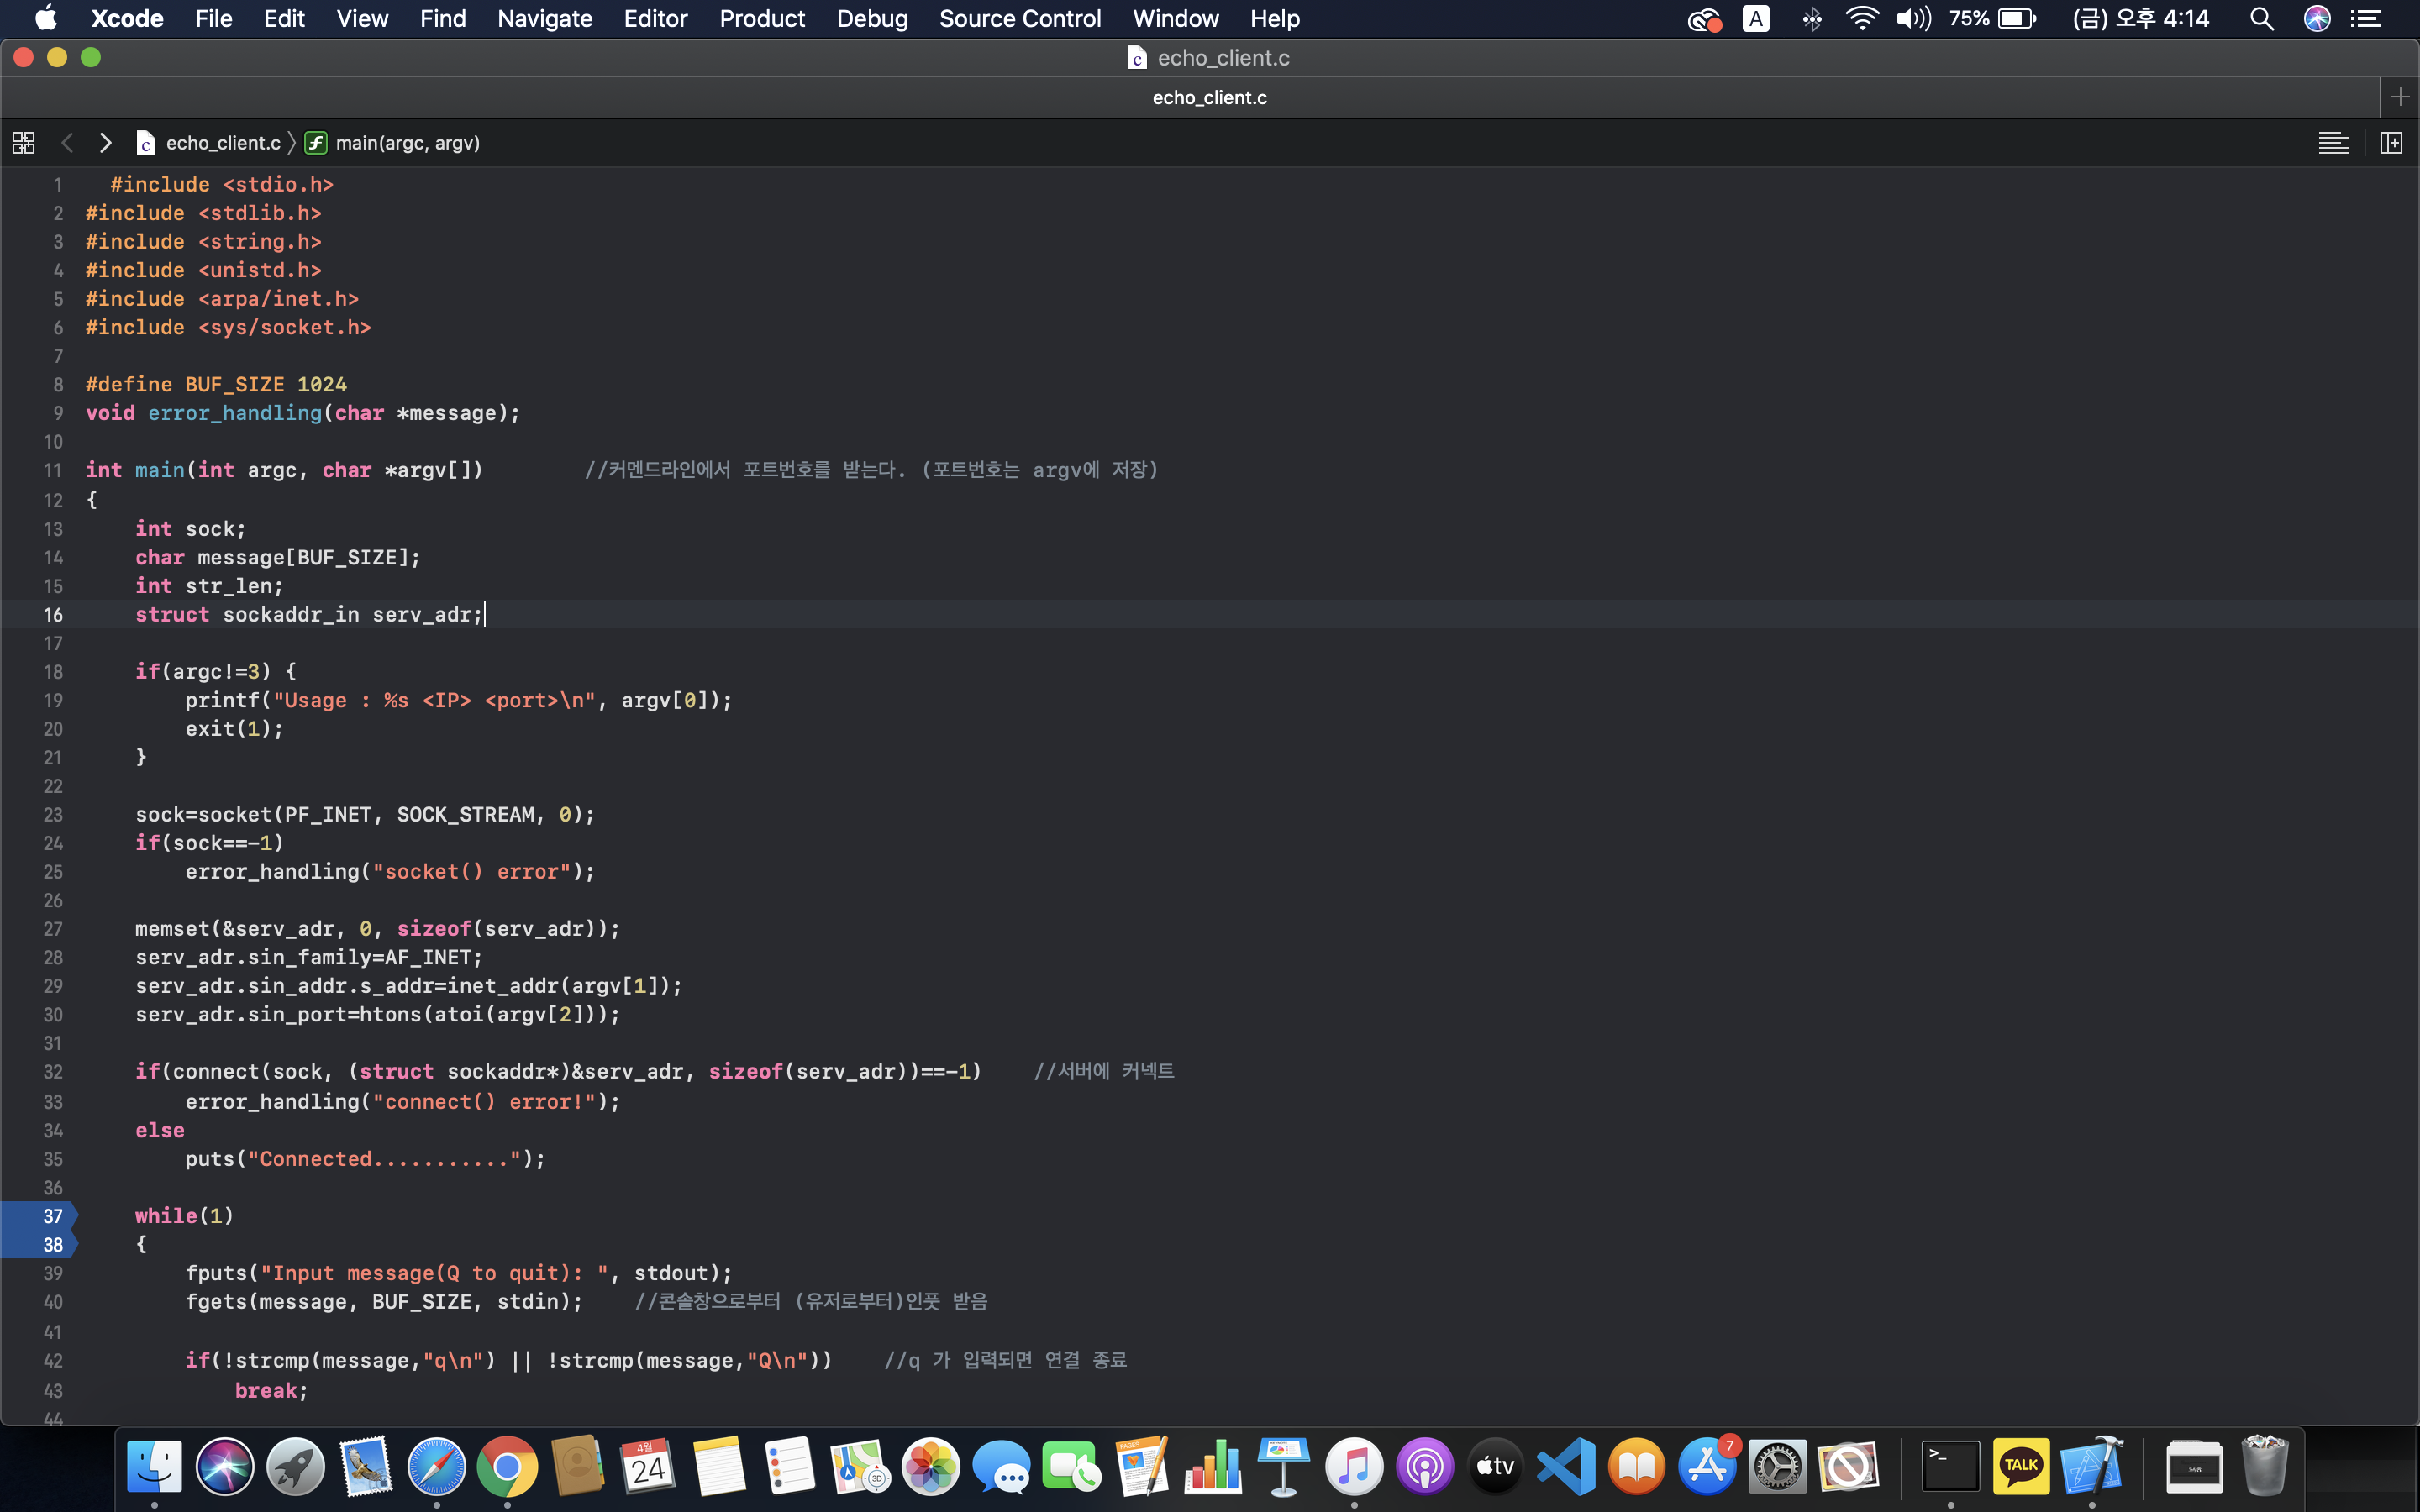Image resolution: width=2420 pixels, height=1512 pixels.
Task: Launch Terminal from the dock
Action: pos(1950,1466)
